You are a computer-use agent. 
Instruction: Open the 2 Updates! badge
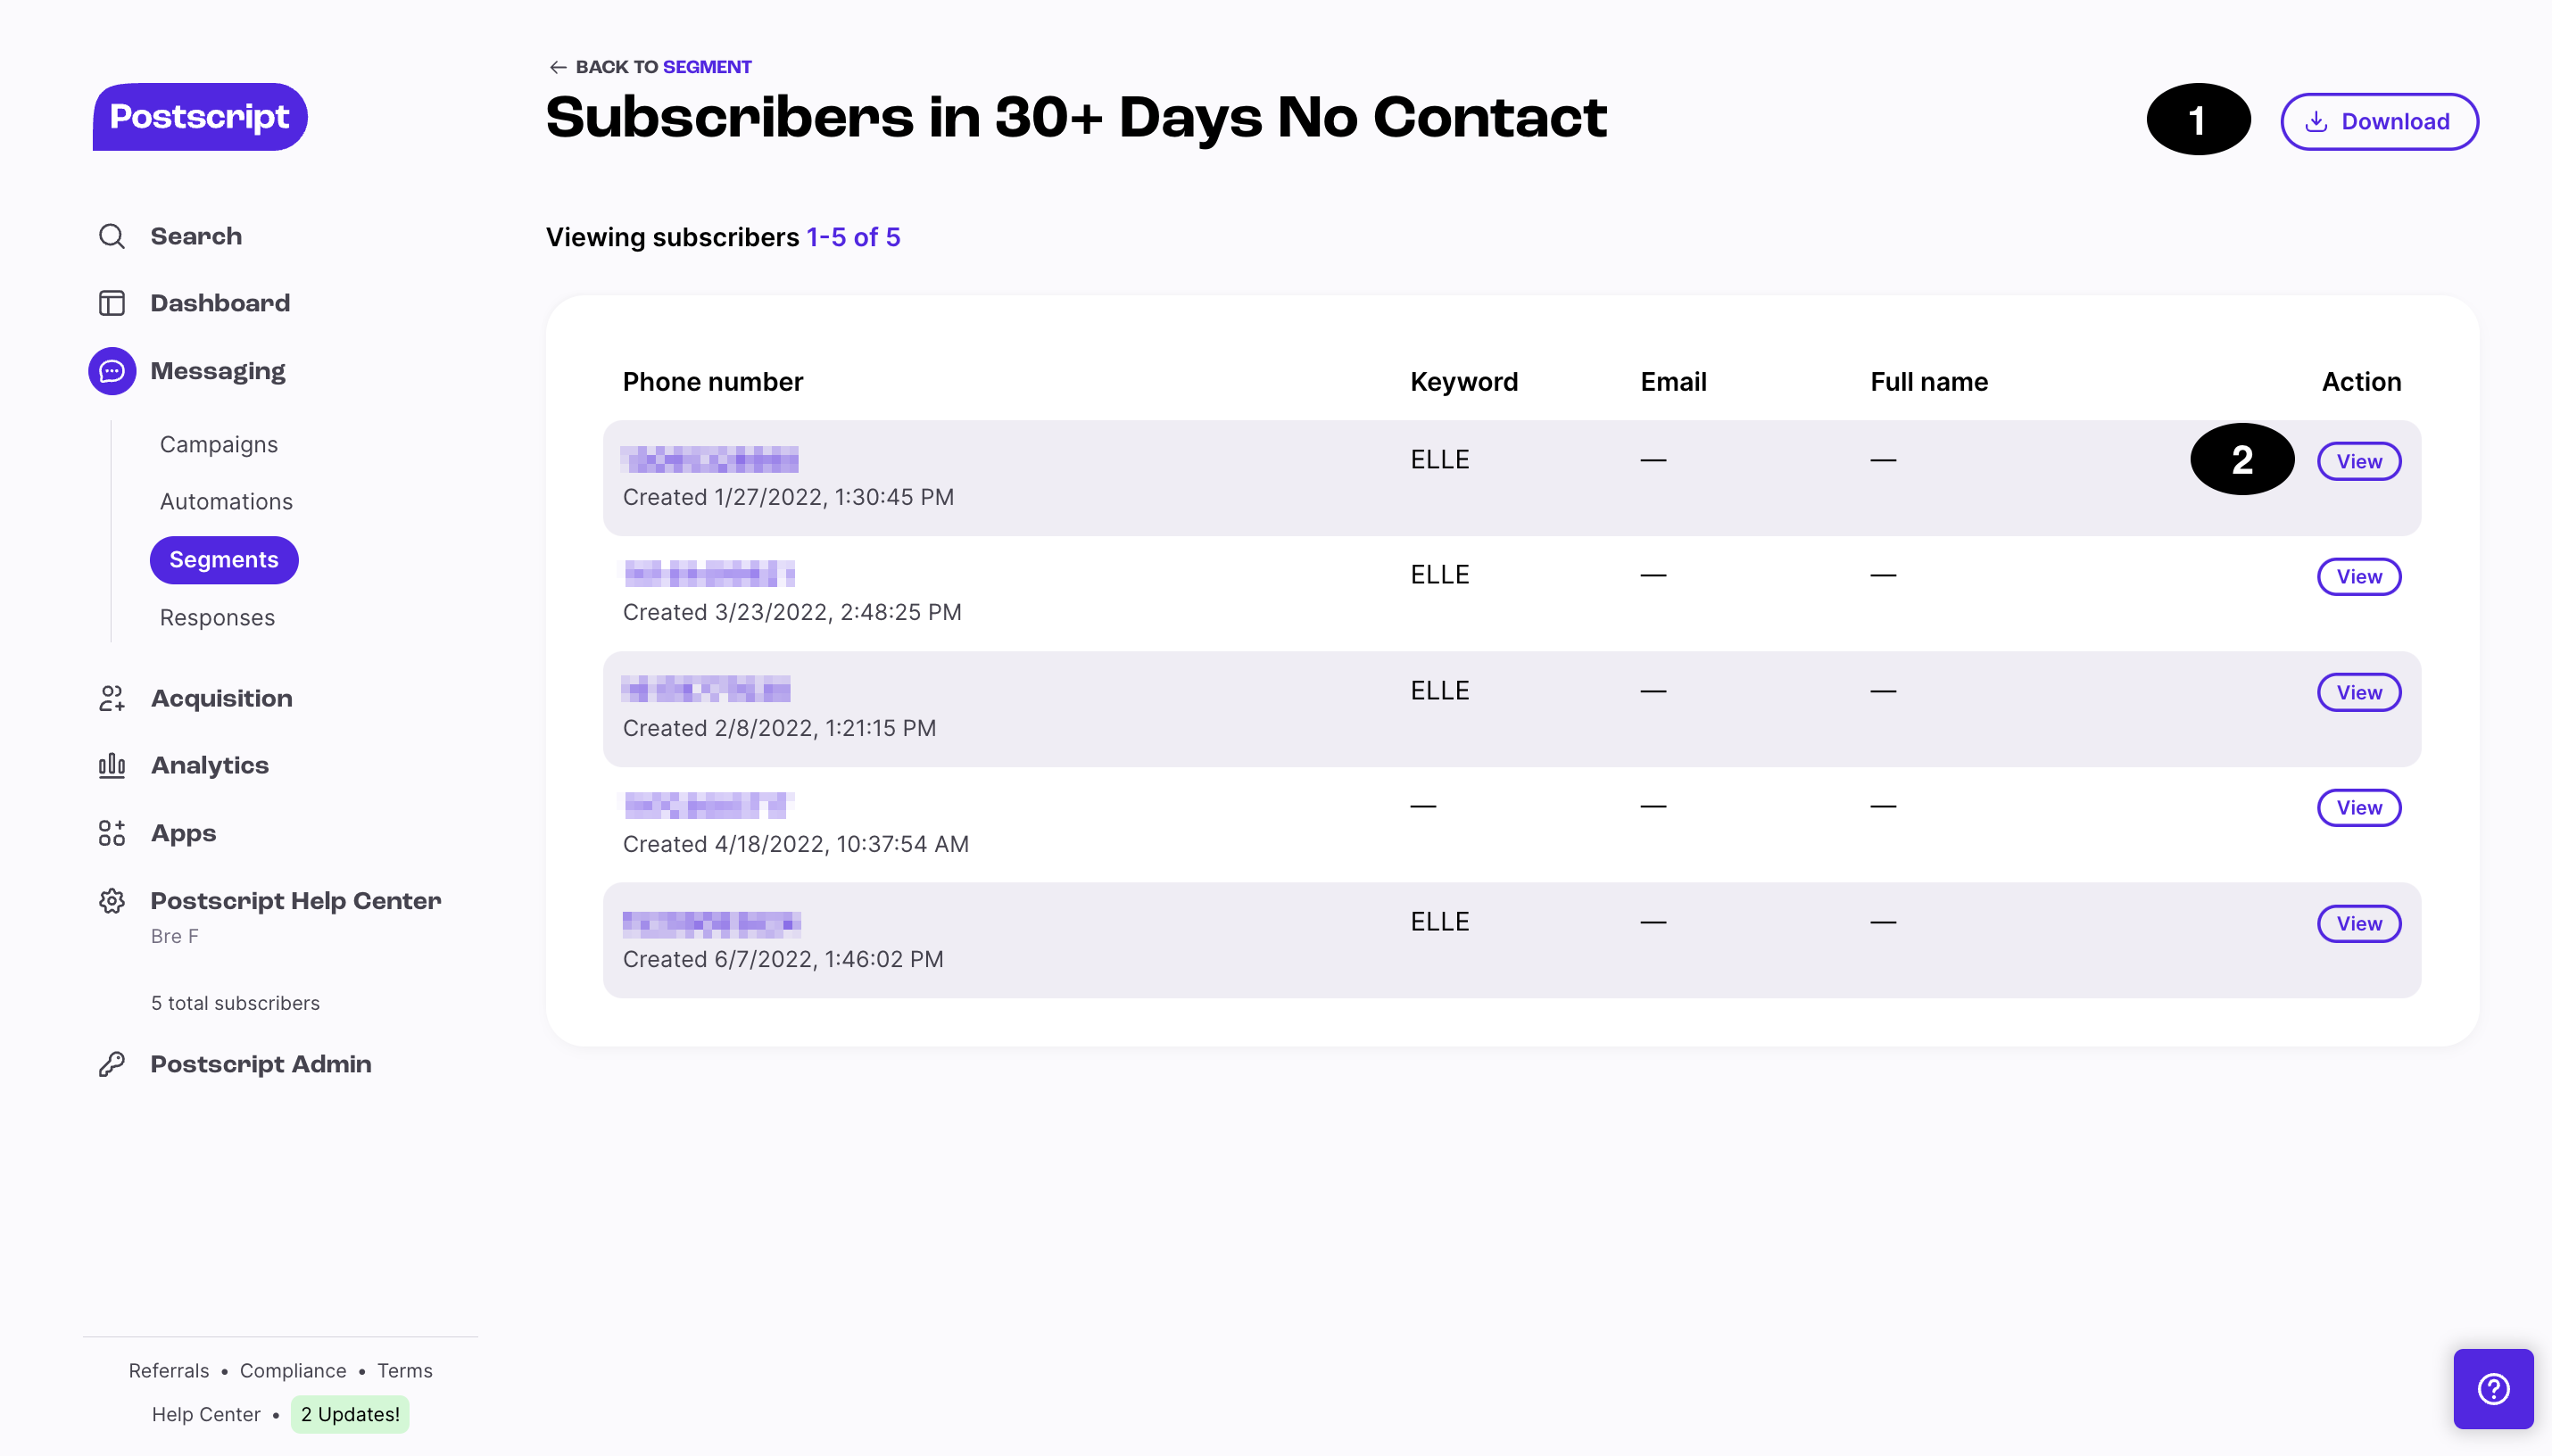click(x=350, y=1414)
